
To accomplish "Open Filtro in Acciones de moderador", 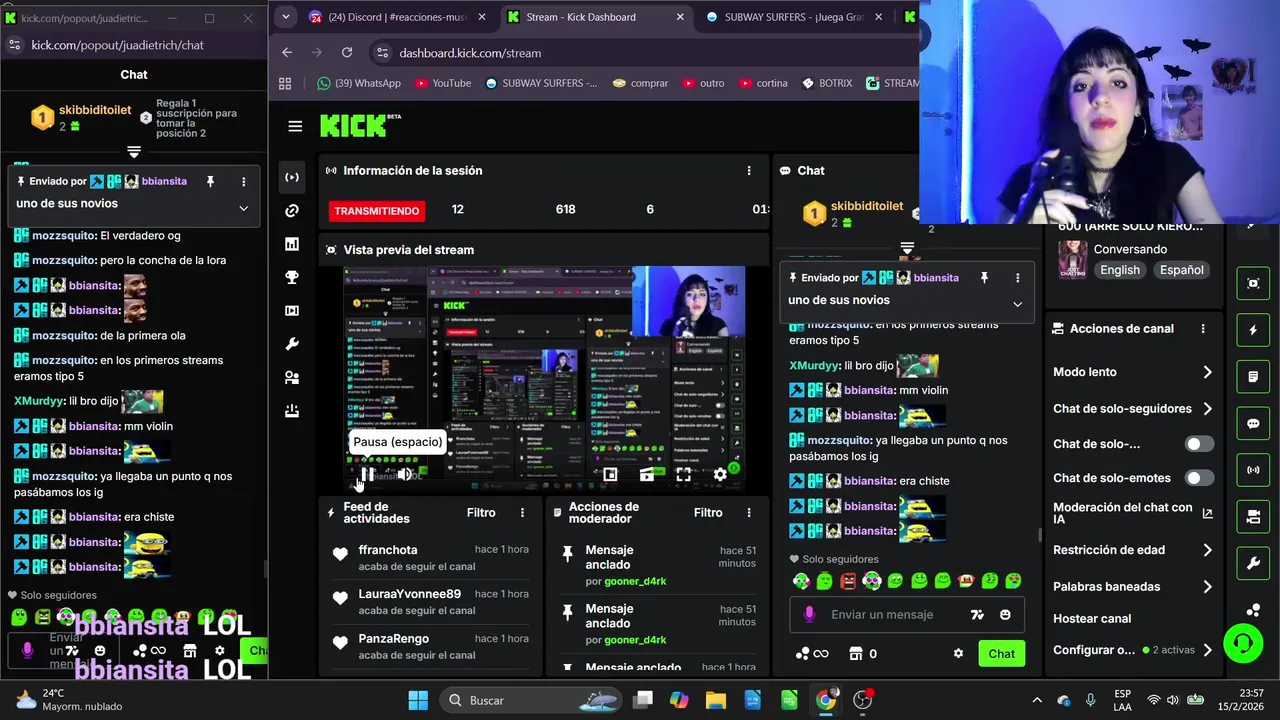I will [708, 513].
